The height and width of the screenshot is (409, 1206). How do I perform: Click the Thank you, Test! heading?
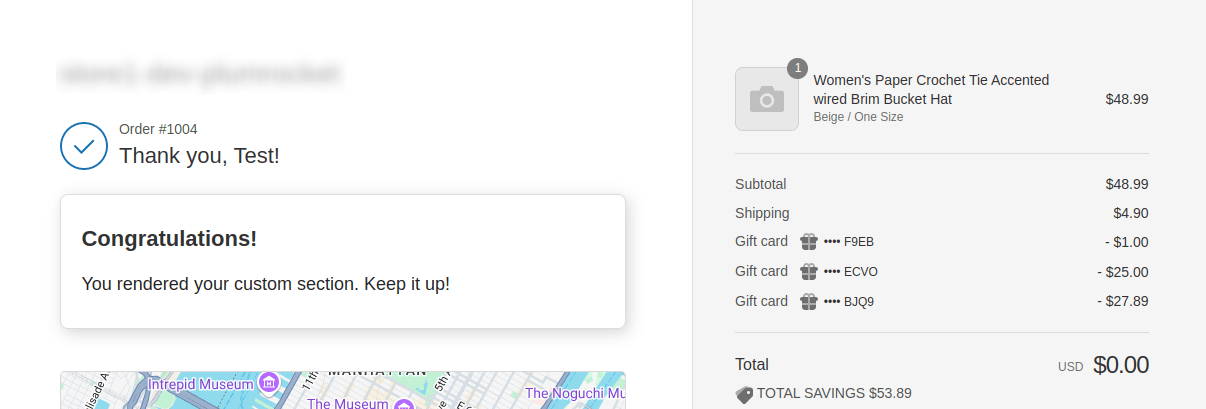click(x=200, y=156)
